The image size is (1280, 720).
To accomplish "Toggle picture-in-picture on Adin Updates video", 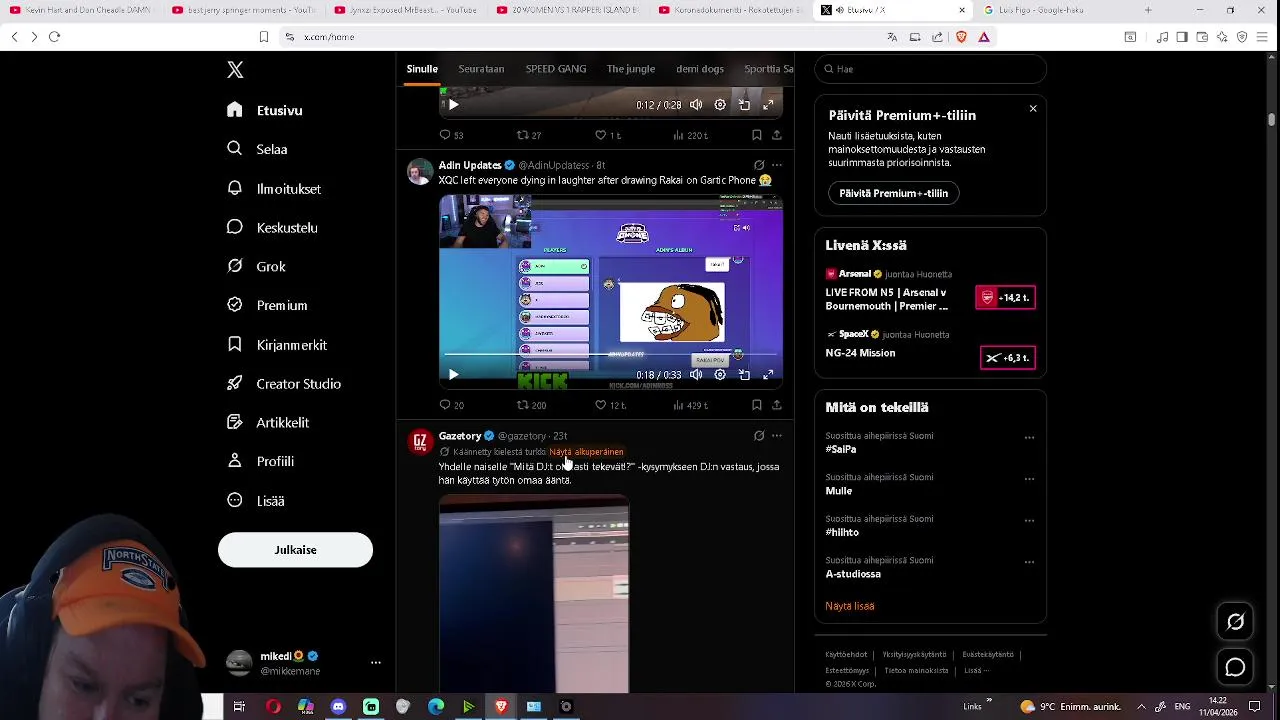I will click(744, 375).
